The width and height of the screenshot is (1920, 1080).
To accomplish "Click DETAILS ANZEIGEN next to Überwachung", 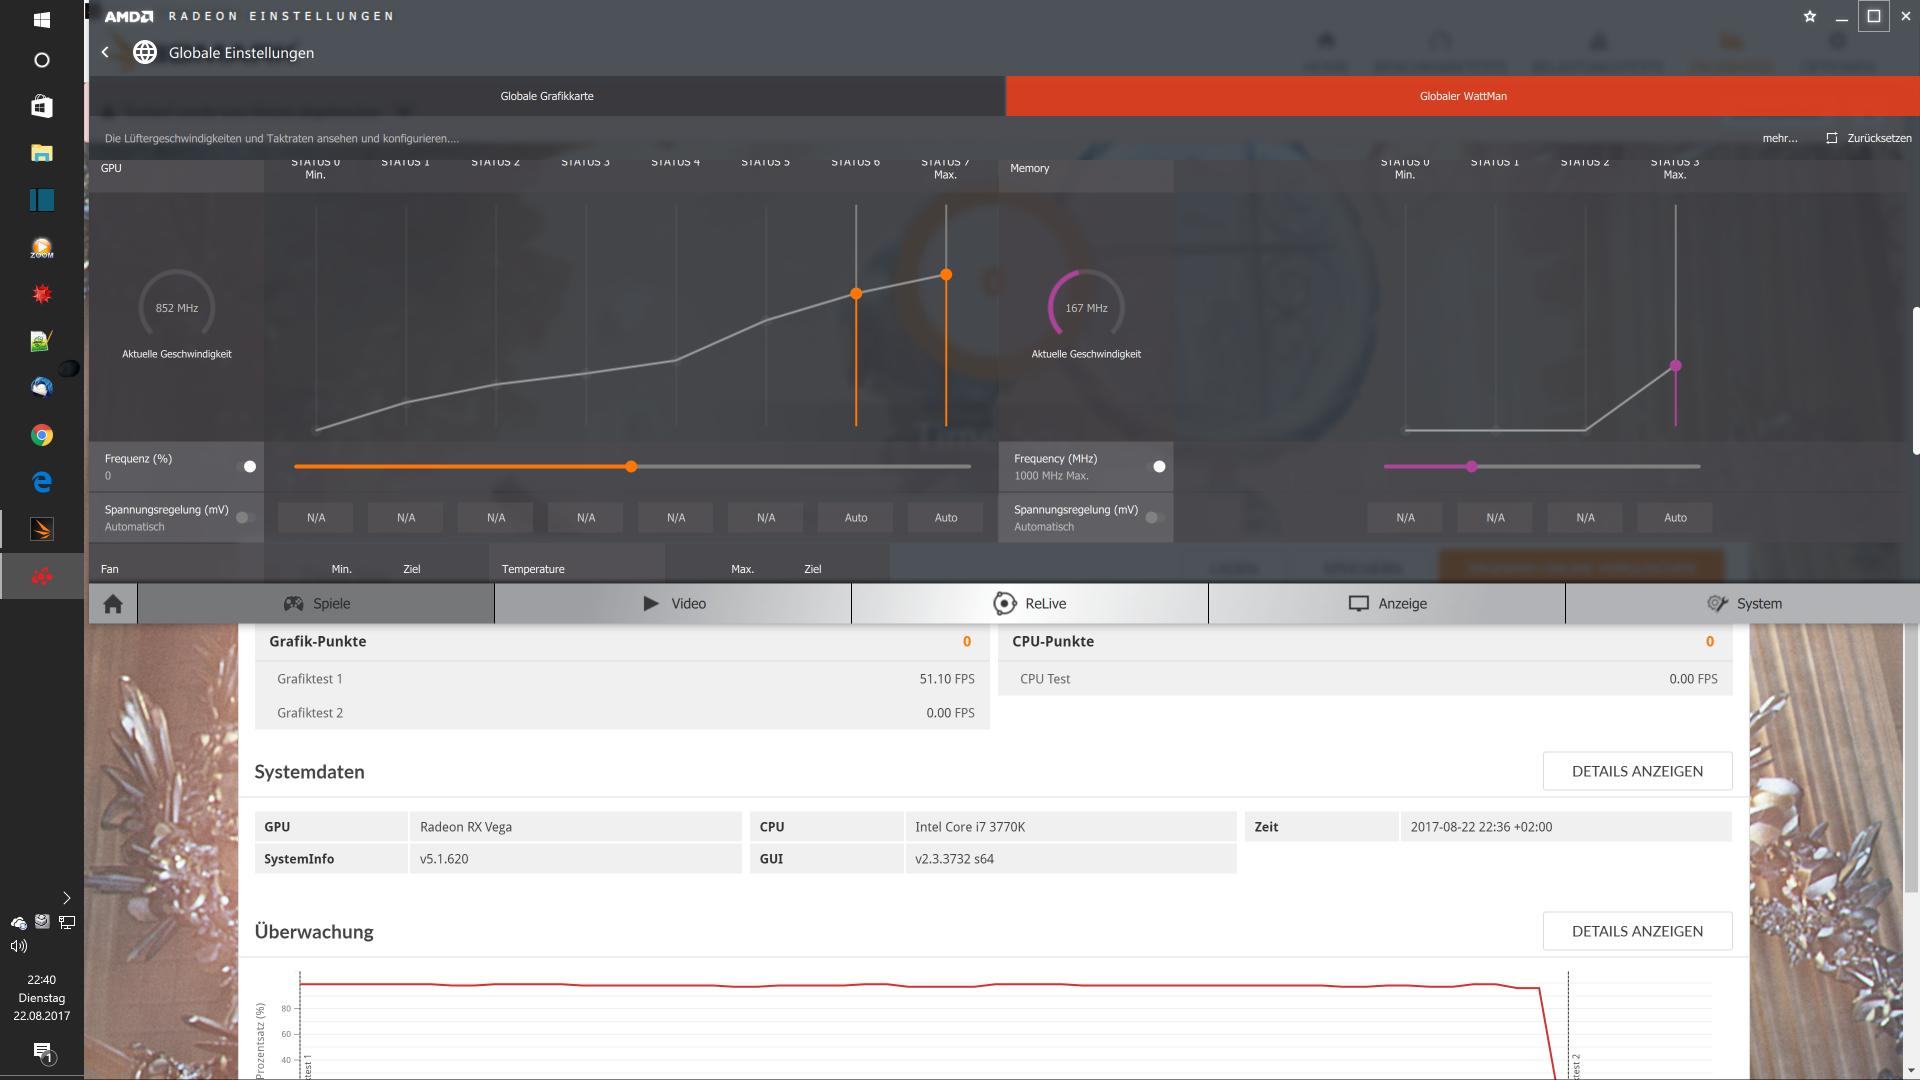I will click(1637, 931).
